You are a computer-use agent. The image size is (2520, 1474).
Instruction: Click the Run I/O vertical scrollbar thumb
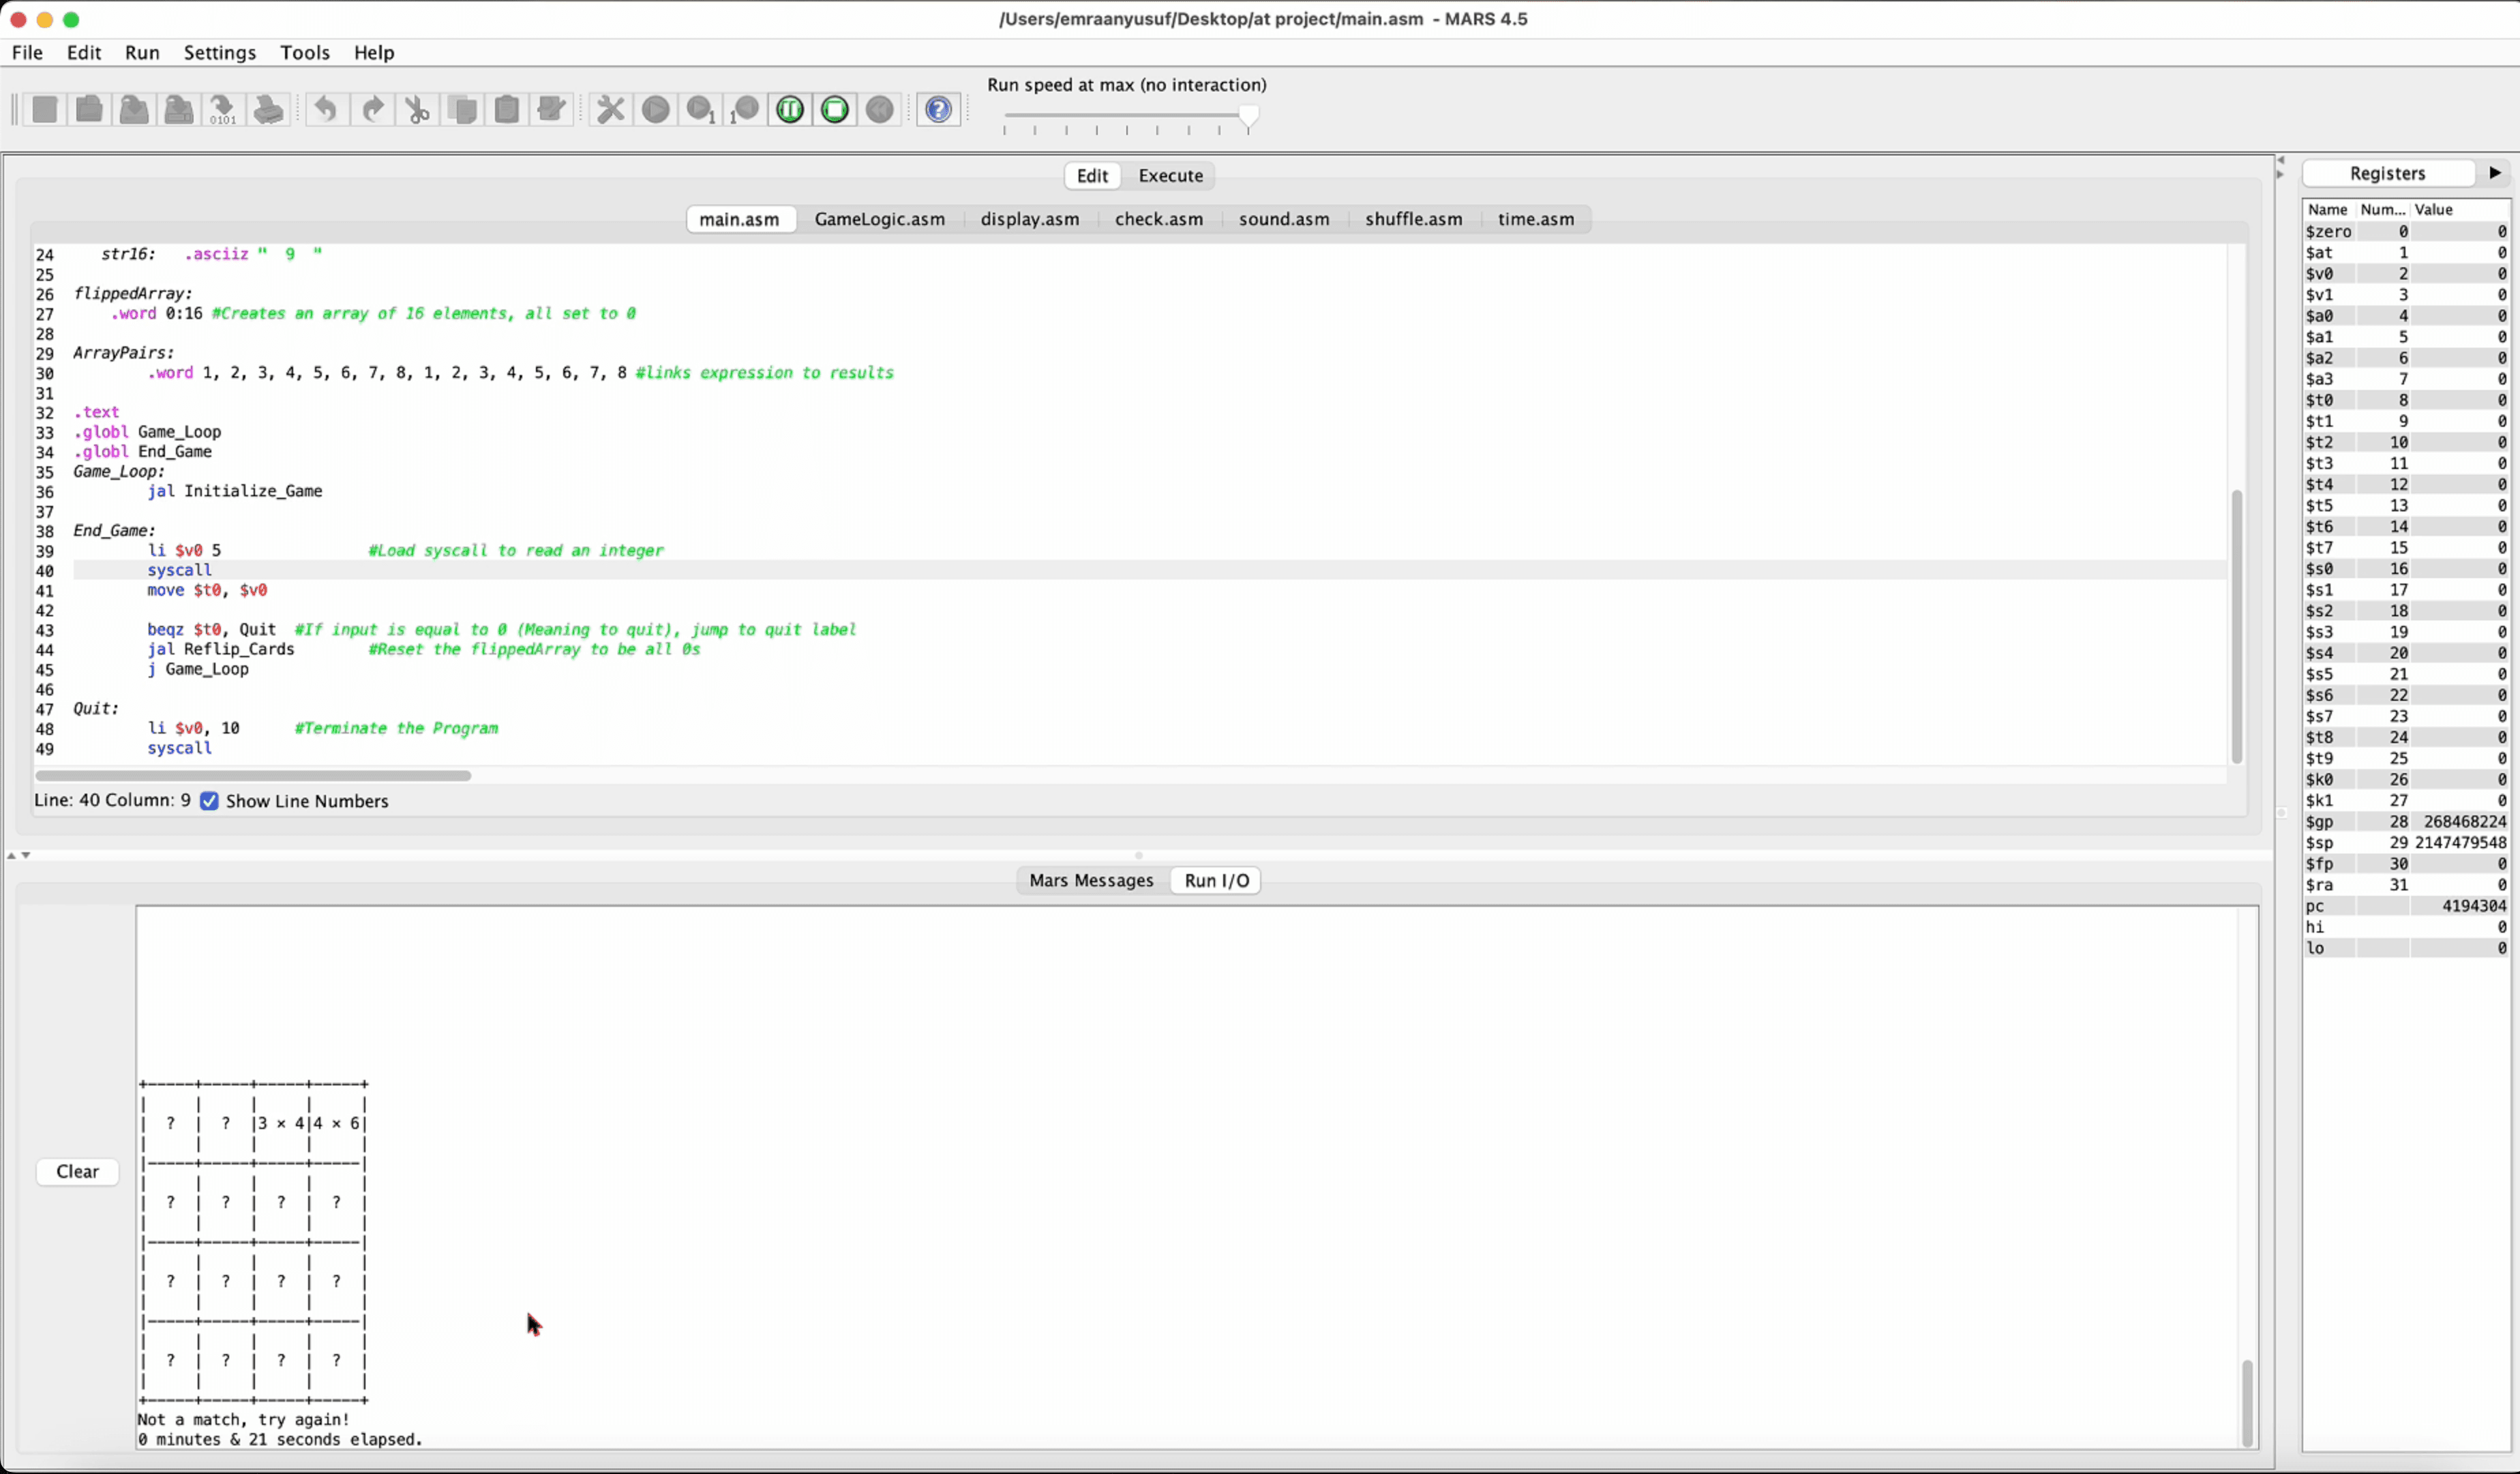(x=2247, y=1403)
